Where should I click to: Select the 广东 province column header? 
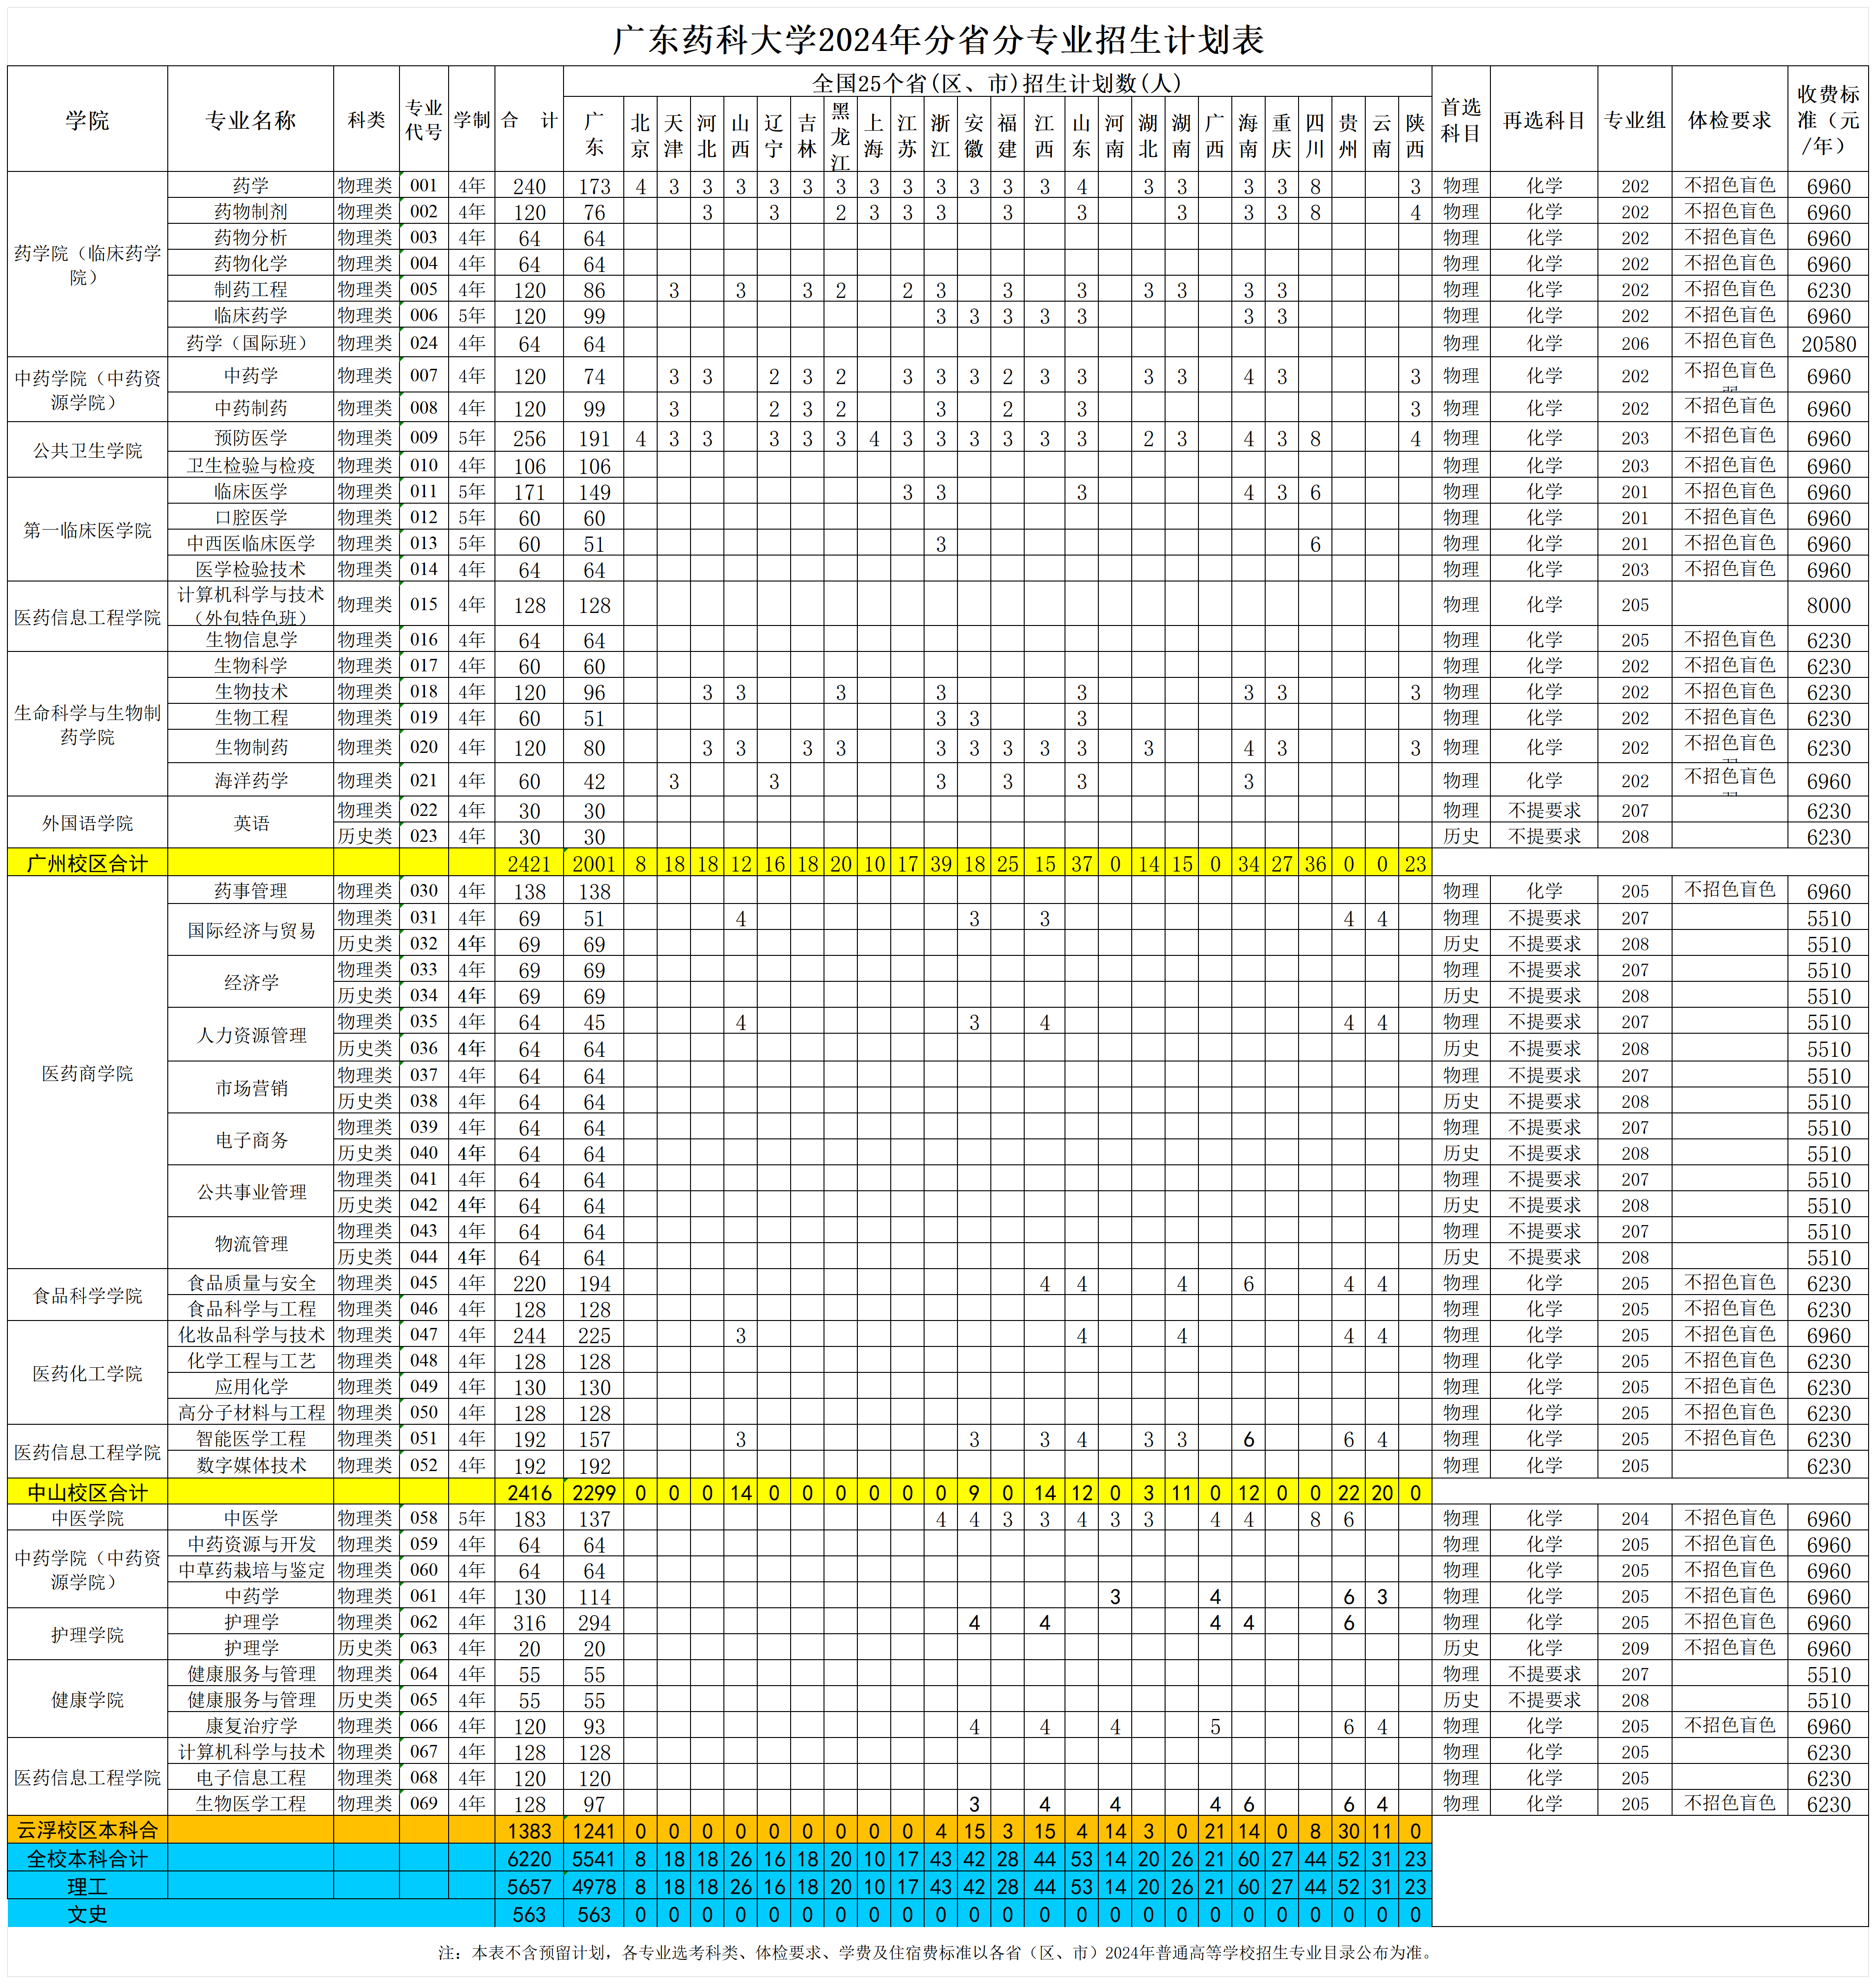tap(594, 135)
